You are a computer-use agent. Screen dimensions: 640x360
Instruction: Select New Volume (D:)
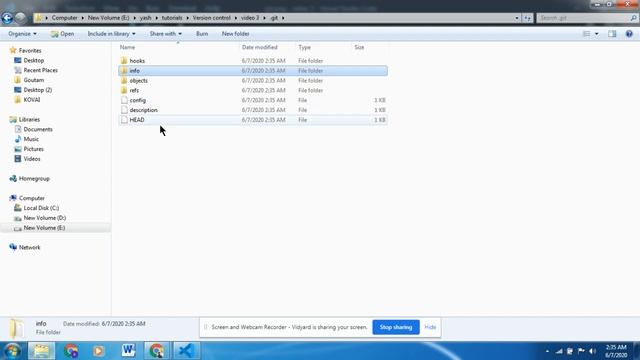pyautogui.click(x=44, y=218)
